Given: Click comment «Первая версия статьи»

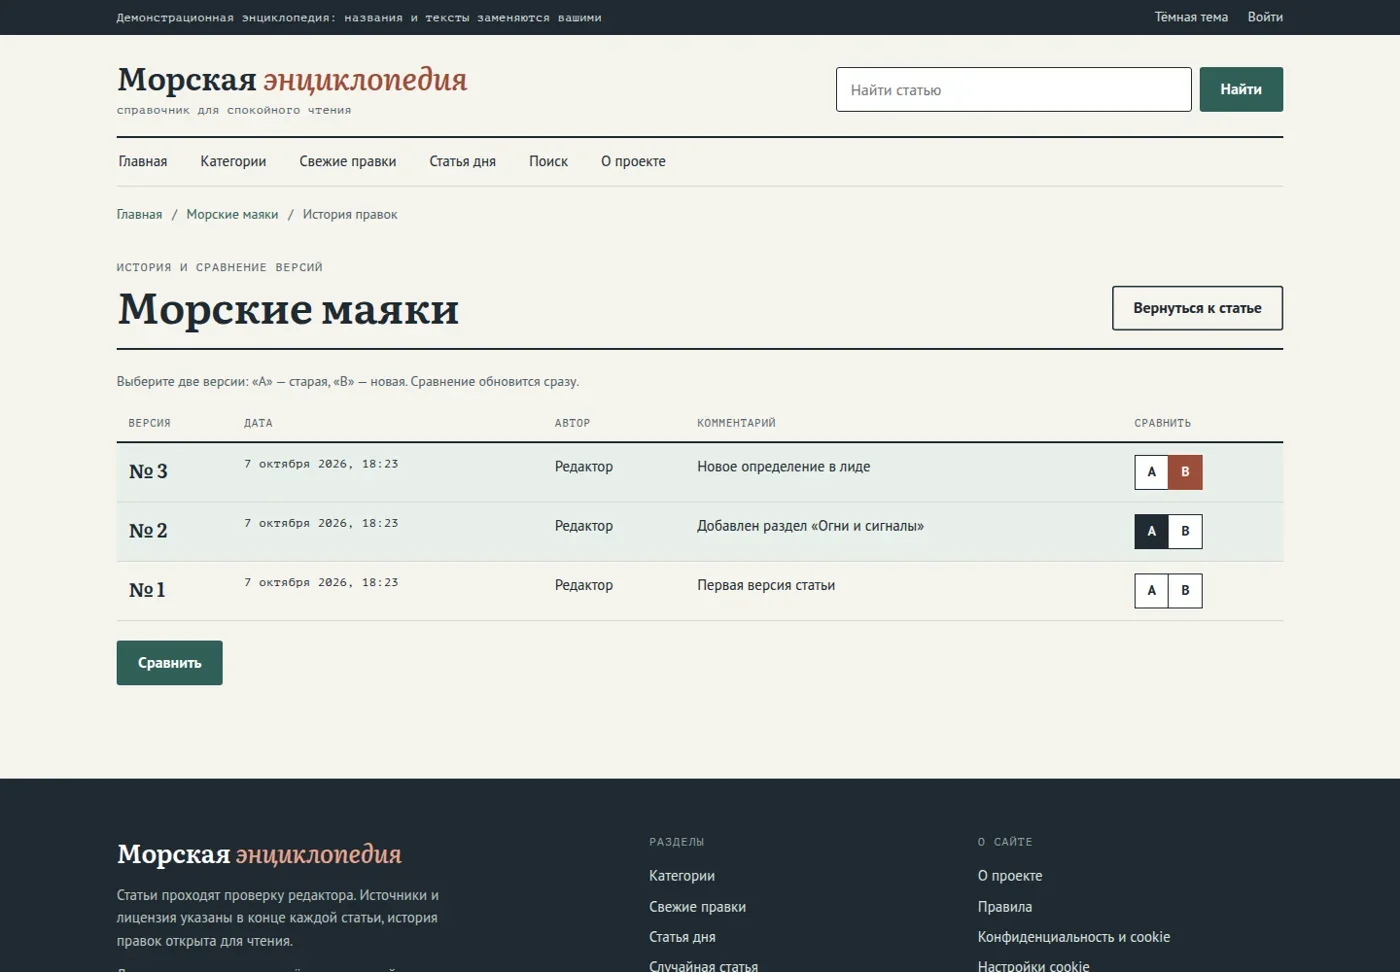Looking at the screenshot, I should [766, 585].
